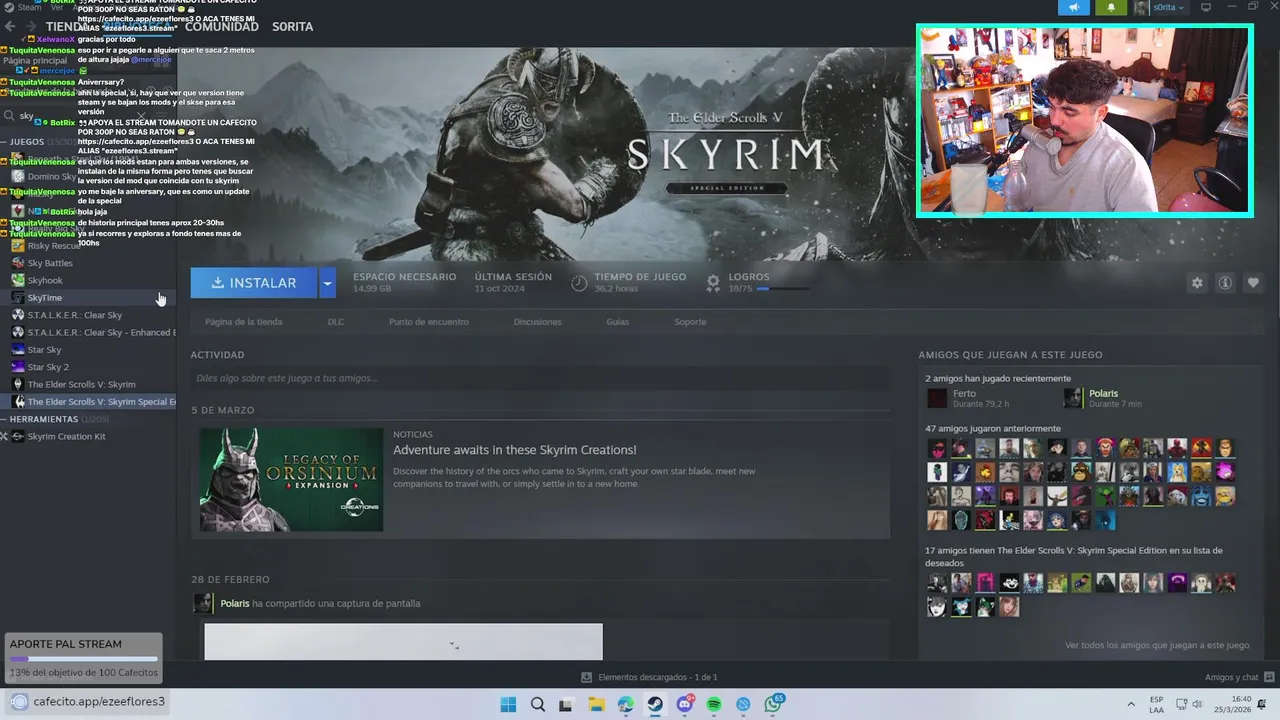Open Steam icon in taskbar
Viewport: 1280px width, 720px height.
[x=655, y=704]
